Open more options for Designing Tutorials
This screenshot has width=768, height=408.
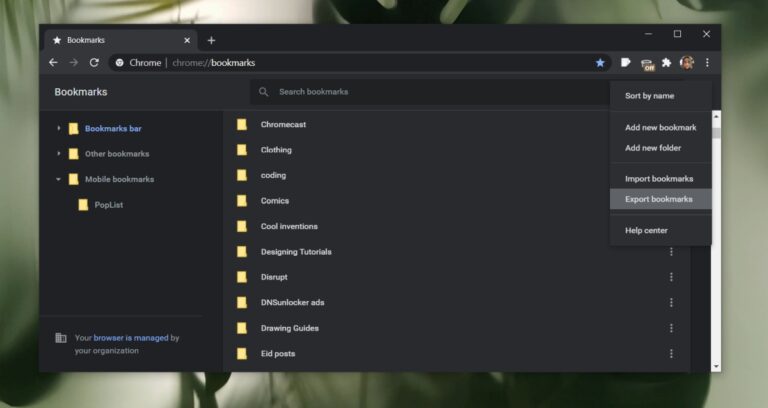coord(671,252)
